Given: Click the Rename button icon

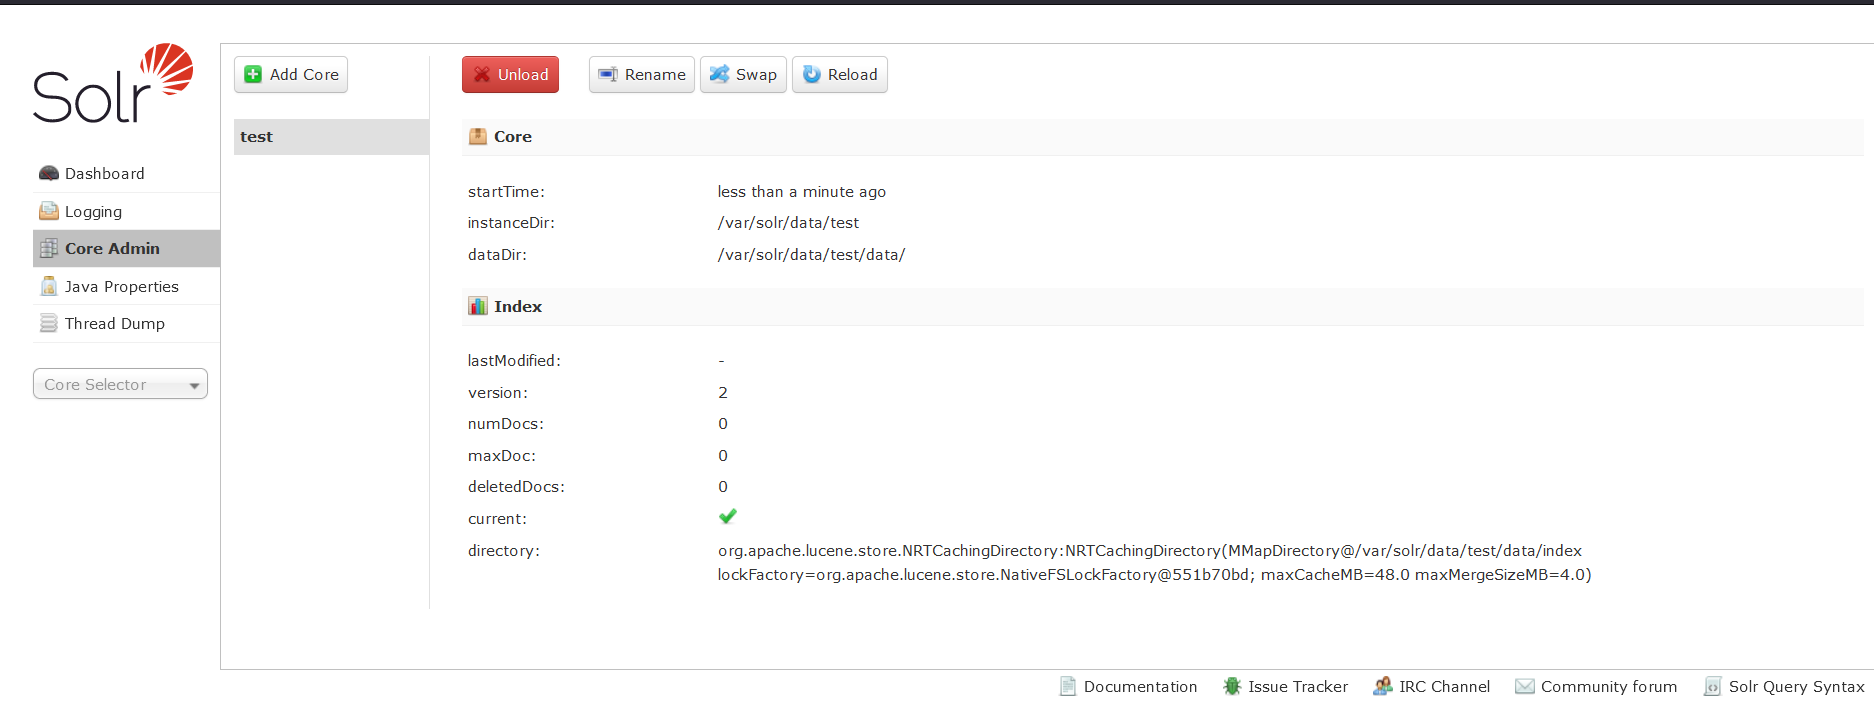Looking at the screenshot, I should (608, 75).
